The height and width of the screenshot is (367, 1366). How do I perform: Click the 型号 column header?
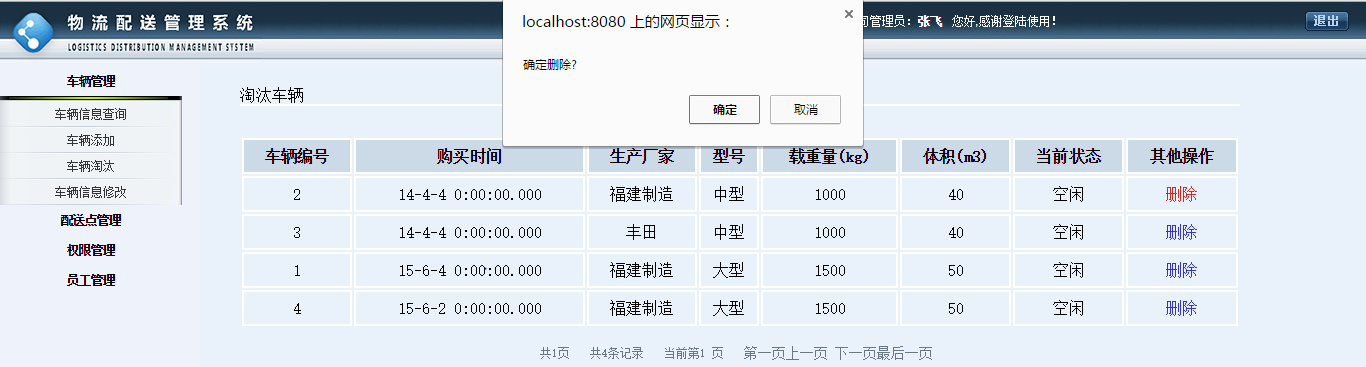tap(728, 156)
